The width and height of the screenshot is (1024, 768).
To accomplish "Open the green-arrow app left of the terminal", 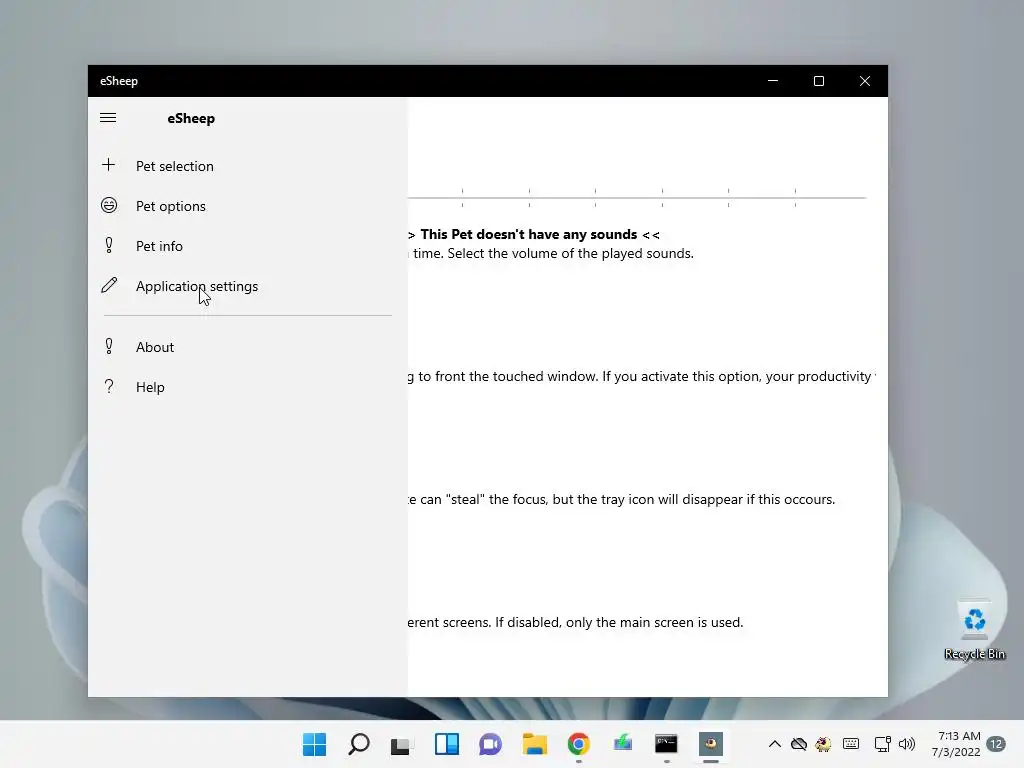I will [622, 743].
